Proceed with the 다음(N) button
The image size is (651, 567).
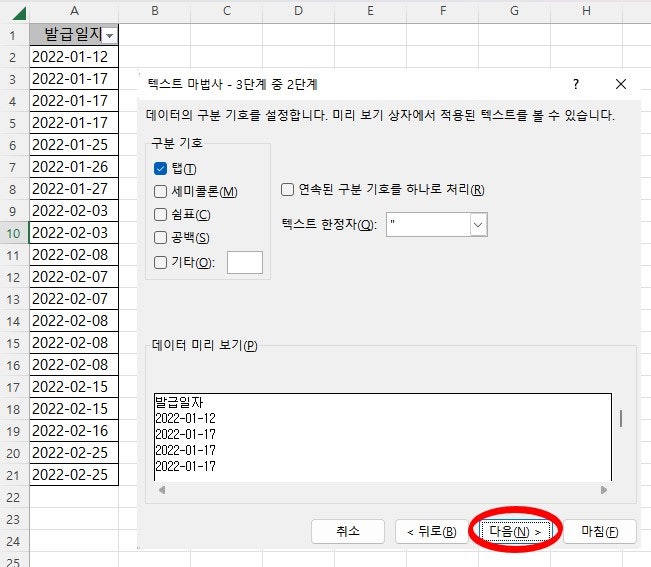coord(515,531)
